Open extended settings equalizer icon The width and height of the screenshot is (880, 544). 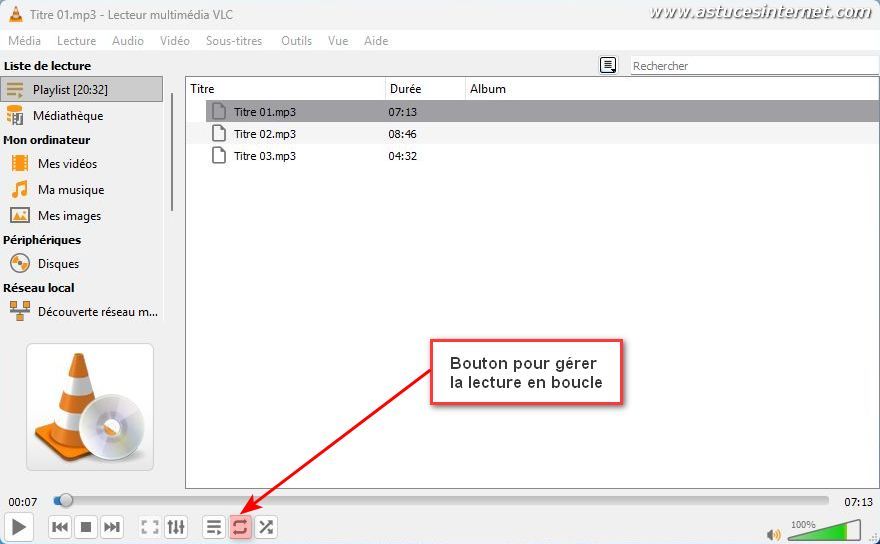click(176, 527)
